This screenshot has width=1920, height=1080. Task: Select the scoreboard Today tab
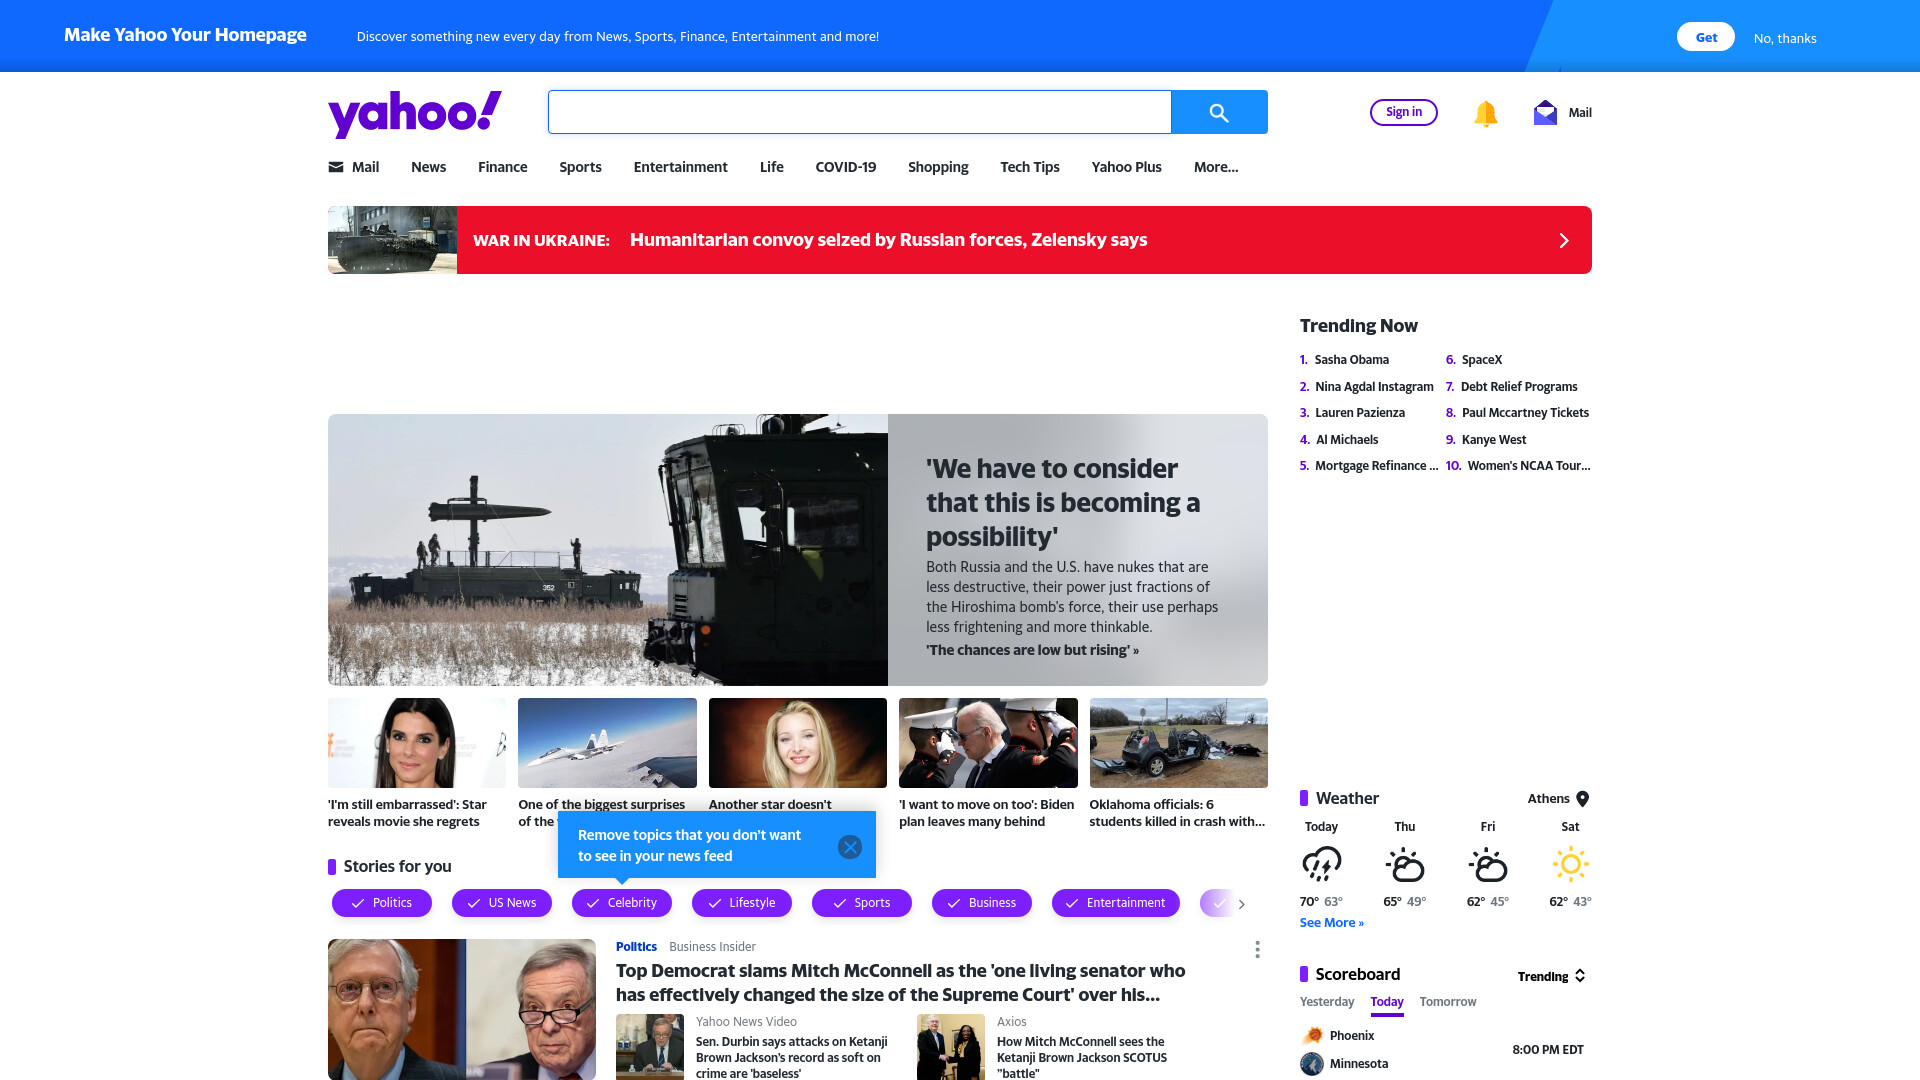pyautogui.click(x=1386, y=1002)
